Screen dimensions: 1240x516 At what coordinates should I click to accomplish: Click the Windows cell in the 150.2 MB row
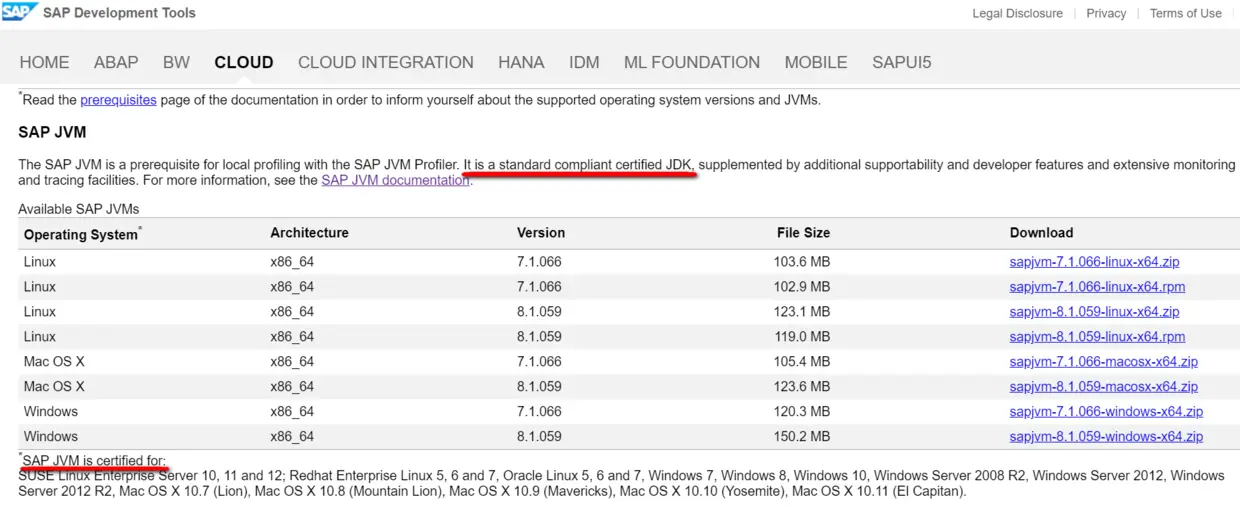pos(50,437)
